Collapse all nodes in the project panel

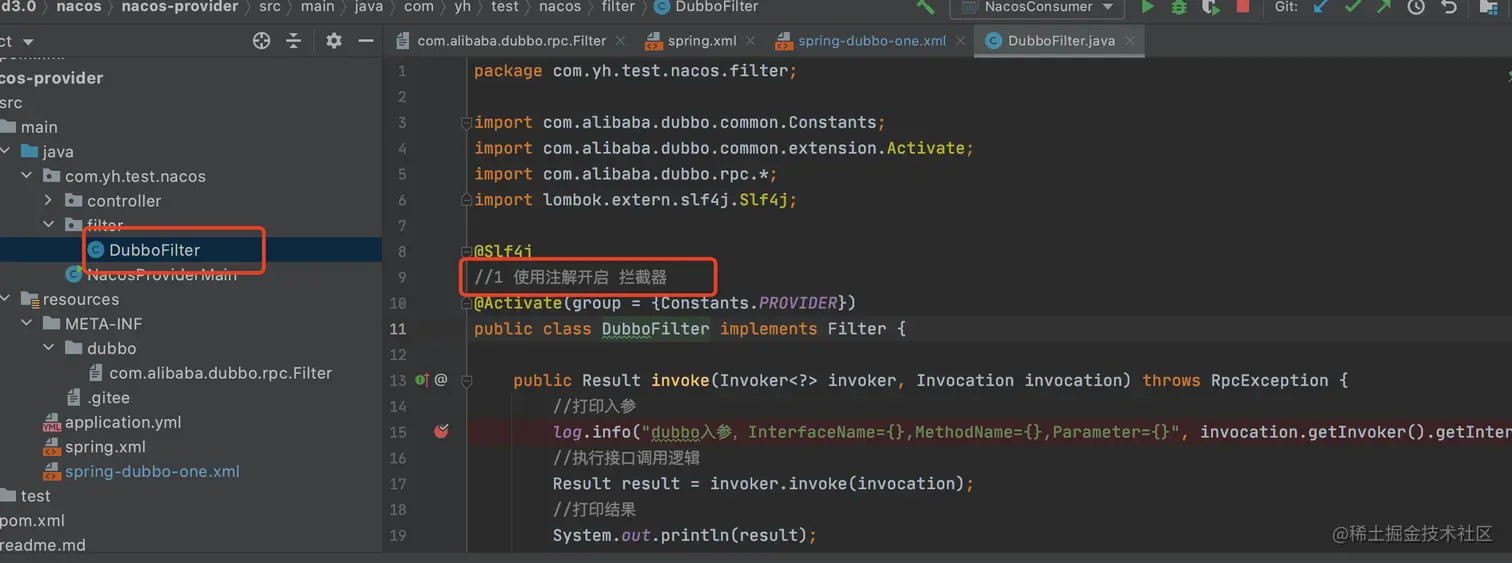click(294, 41)
